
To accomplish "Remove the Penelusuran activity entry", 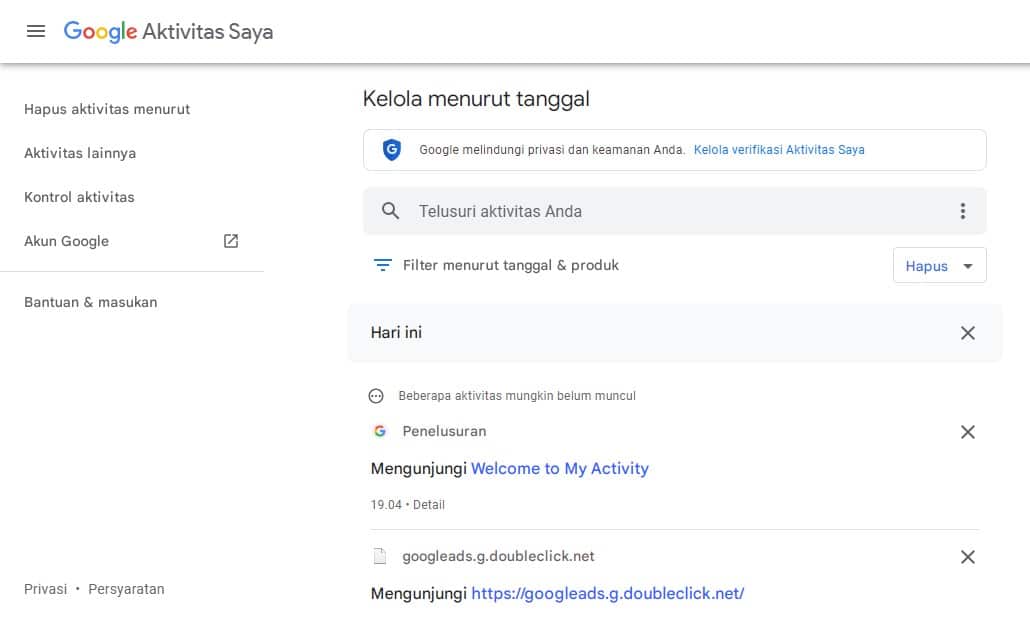I will pos(967,432).
